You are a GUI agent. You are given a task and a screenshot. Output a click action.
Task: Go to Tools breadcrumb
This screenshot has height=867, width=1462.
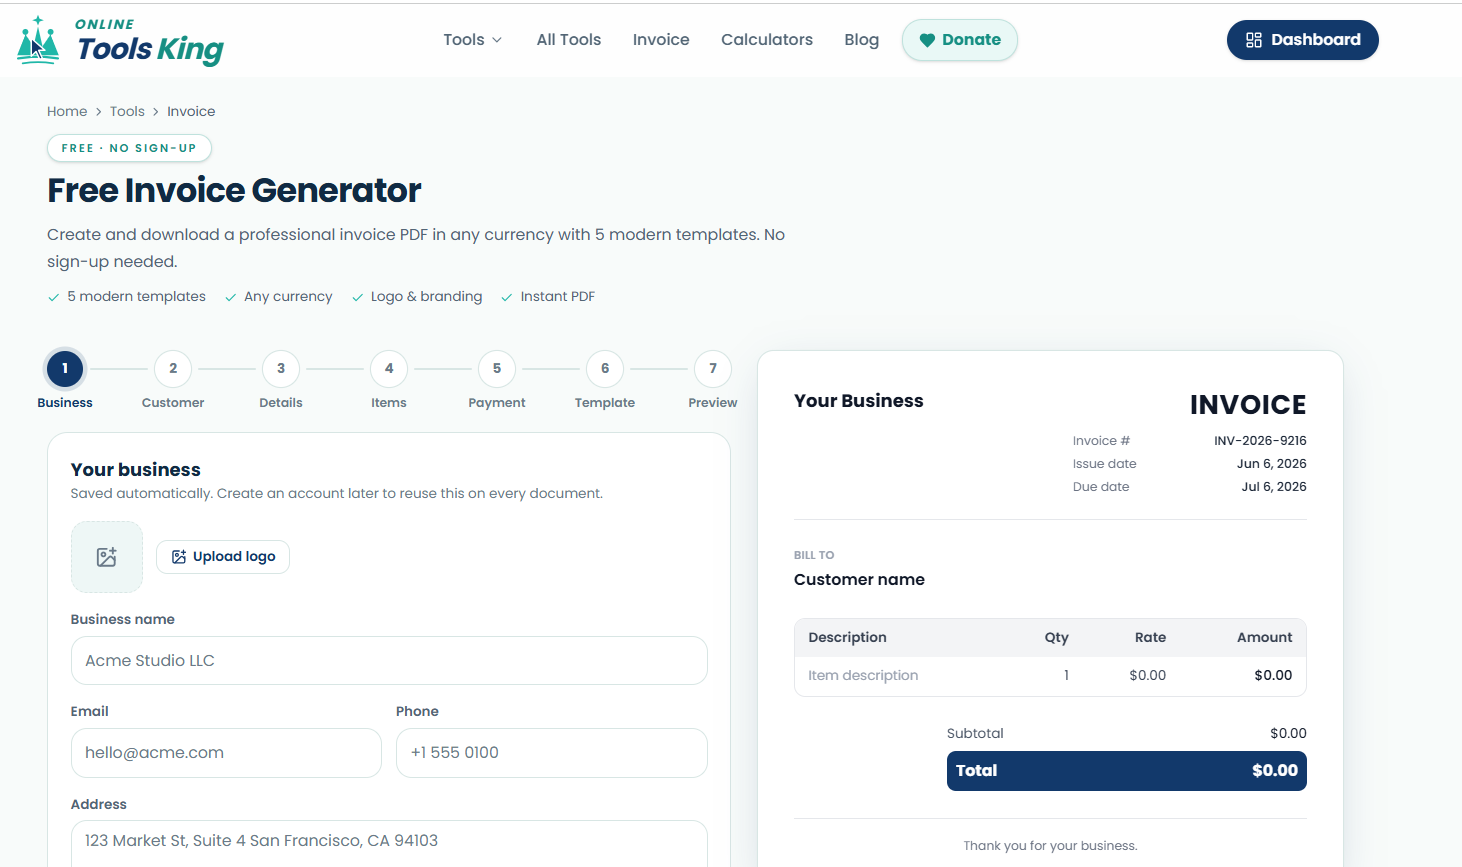pos(127,111)
